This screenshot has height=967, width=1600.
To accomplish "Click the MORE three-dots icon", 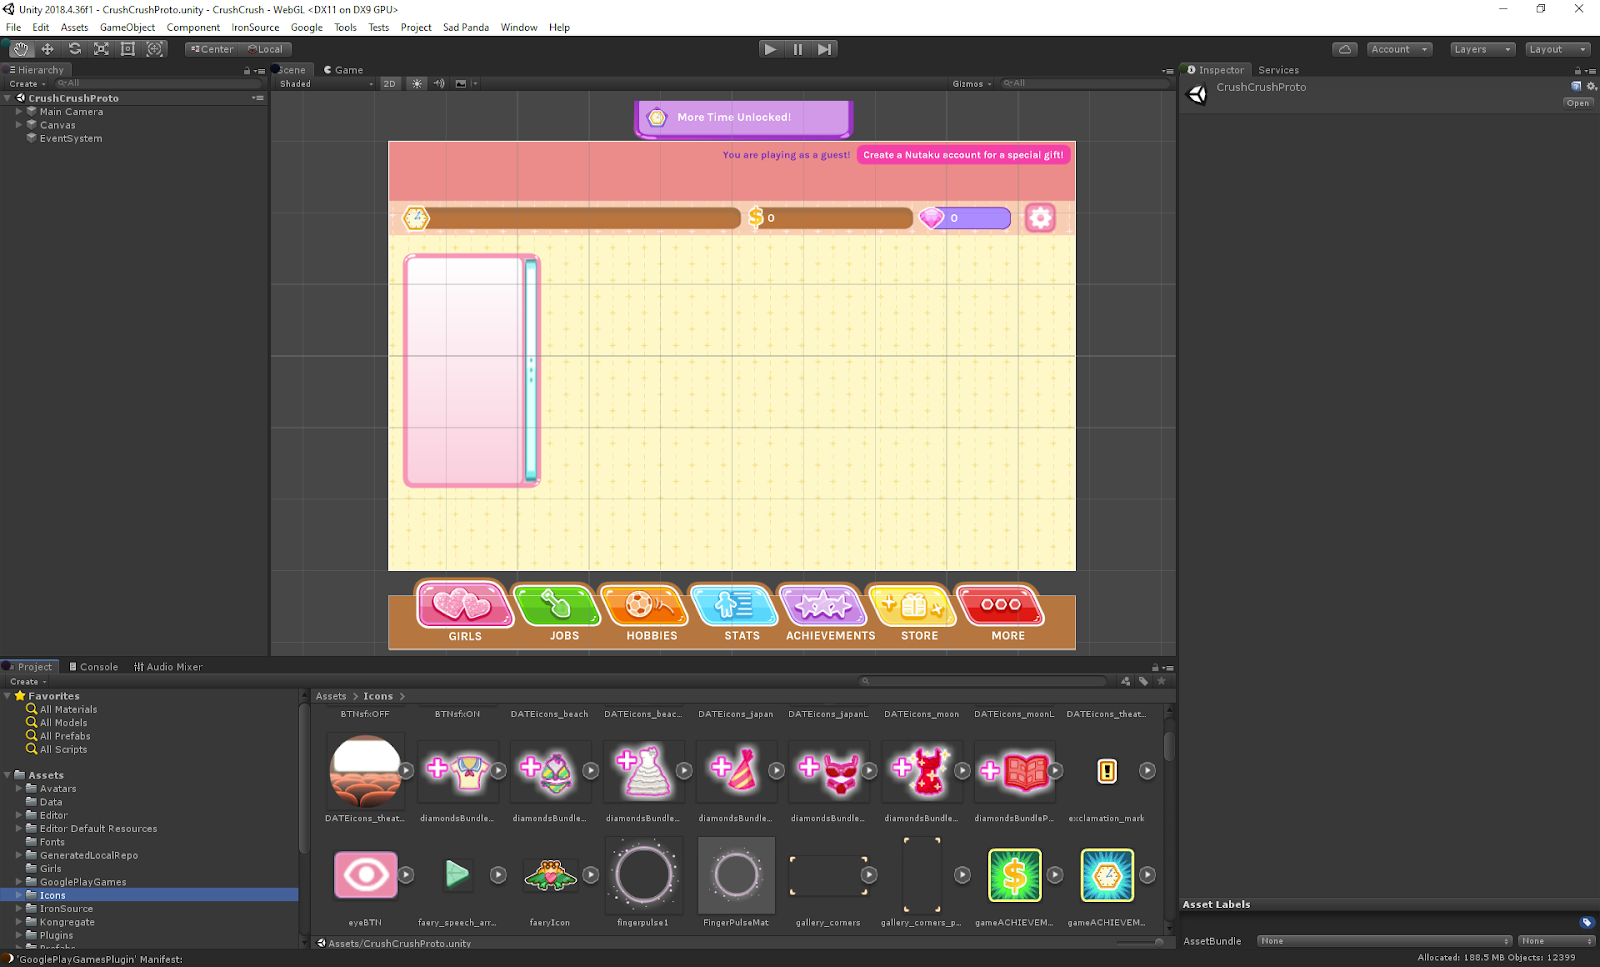I will (x=1000, y=605).
